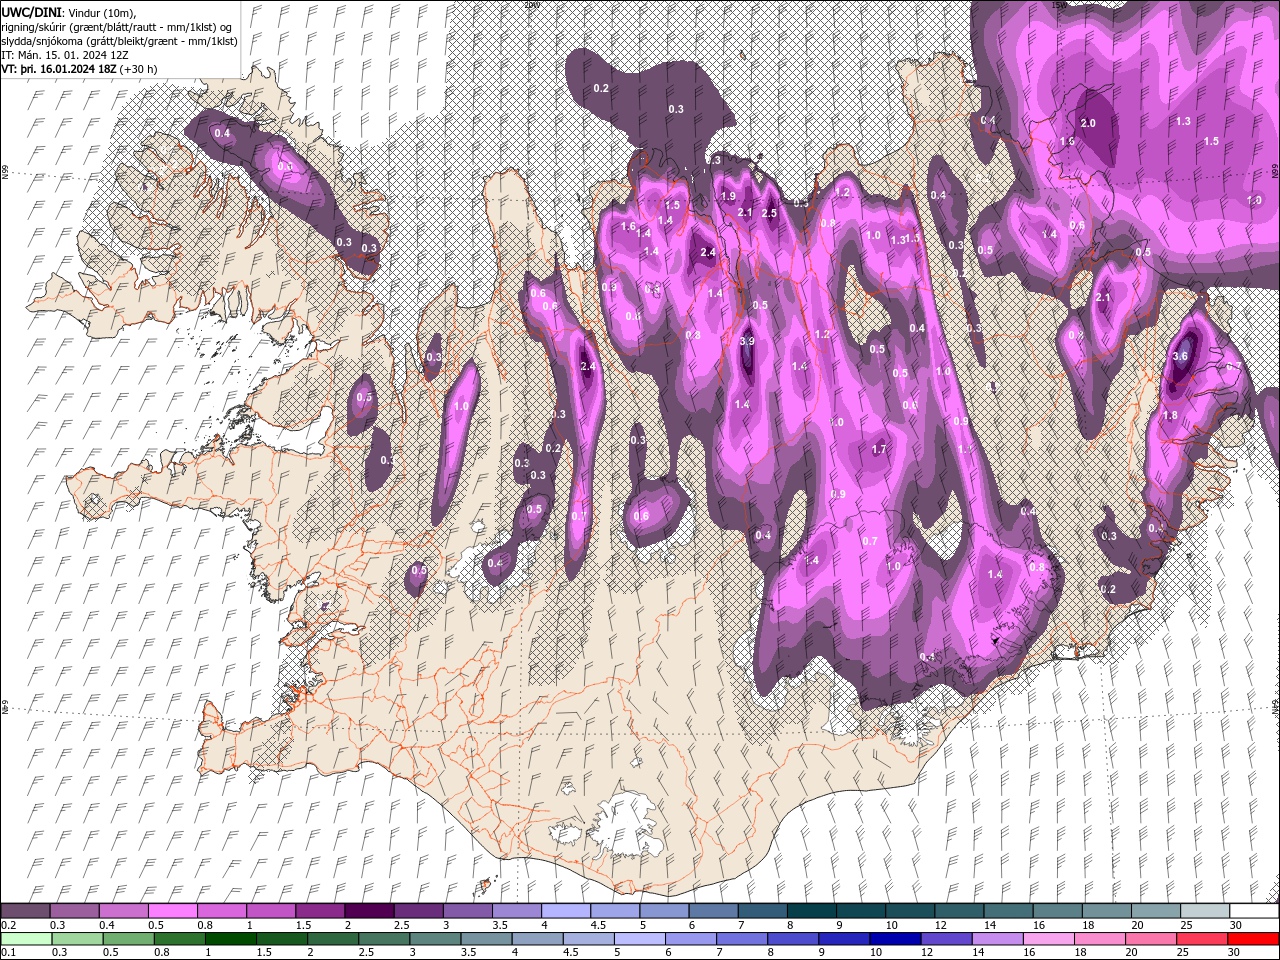Viewport: 1280px width, 960px height.
Task: Click the pale green rain swatch between 0.1 and 0.3
Action: 26,939
